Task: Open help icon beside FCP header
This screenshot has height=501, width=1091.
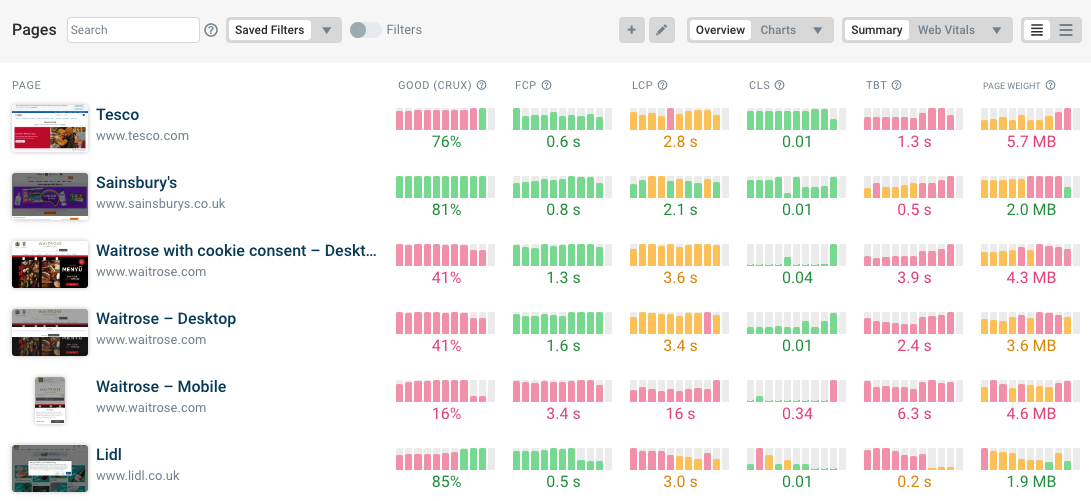Action: click(x=546, y=86)
